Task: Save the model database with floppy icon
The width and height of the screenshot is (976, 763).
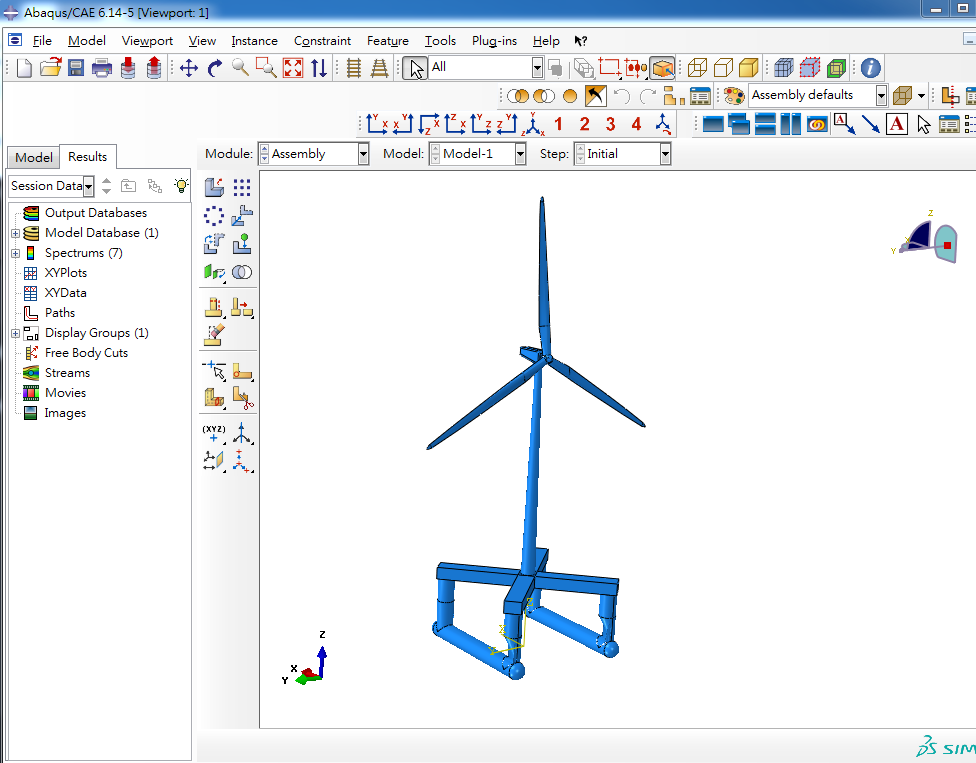Action: pyautogui.click(x=76, y=67)
